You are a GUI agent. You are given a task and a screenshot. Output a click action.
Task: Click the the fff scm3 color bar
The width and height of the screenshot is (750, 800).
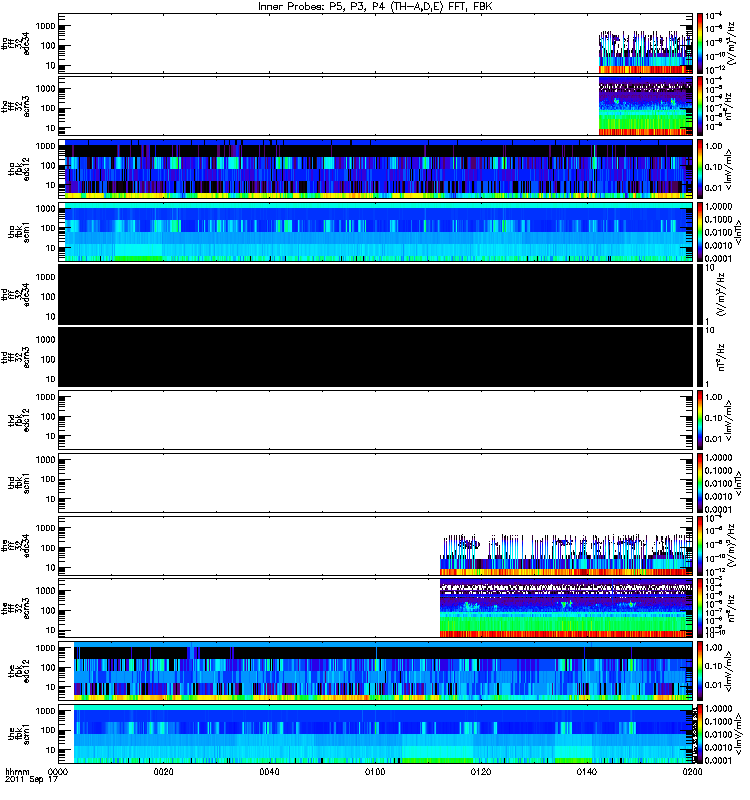click(699, 608)
